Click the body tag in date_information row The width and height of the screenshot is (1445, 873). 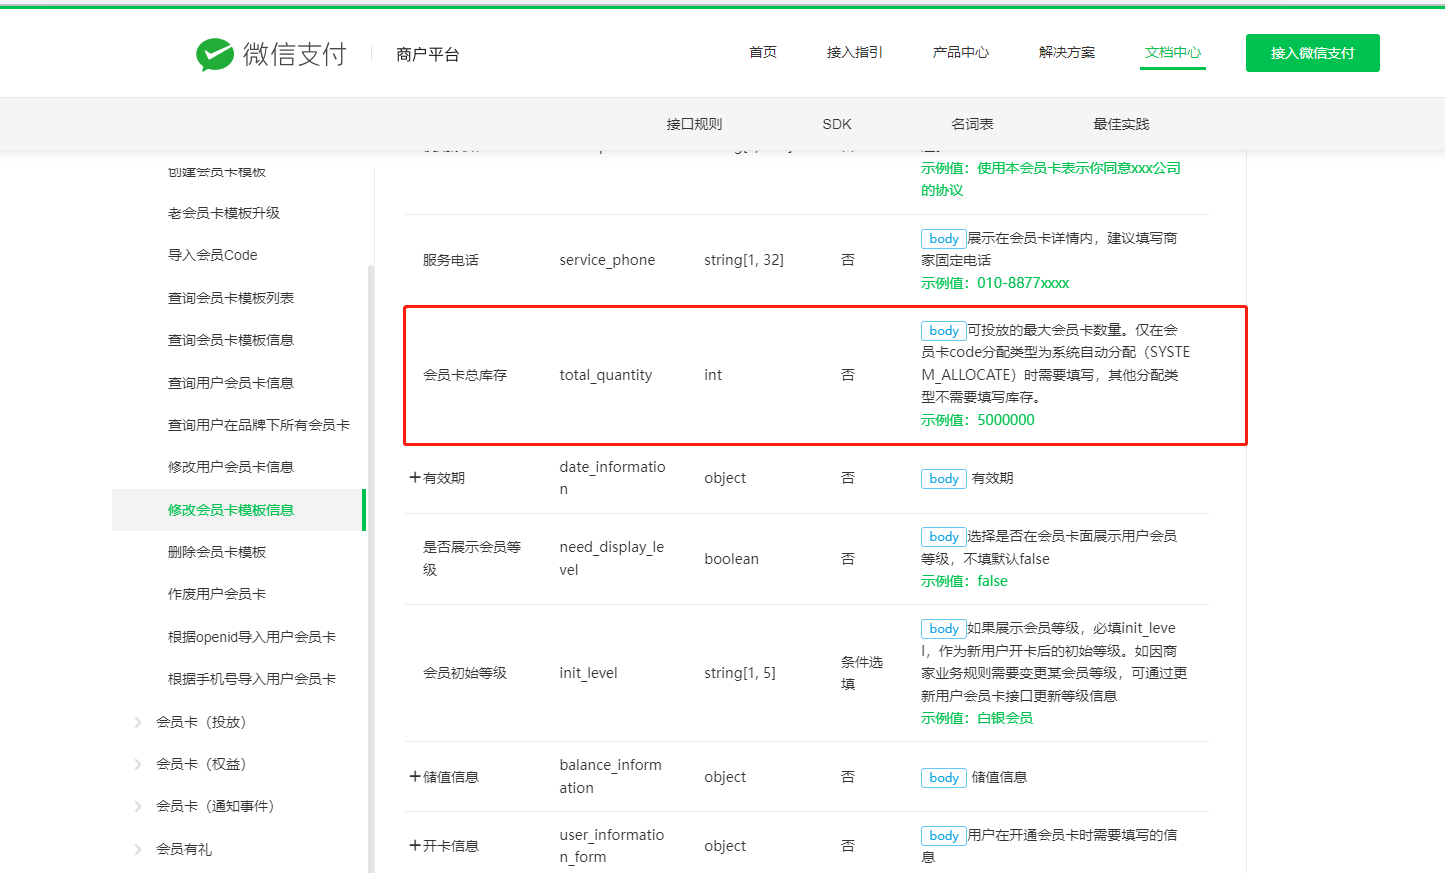click(944, 479)
